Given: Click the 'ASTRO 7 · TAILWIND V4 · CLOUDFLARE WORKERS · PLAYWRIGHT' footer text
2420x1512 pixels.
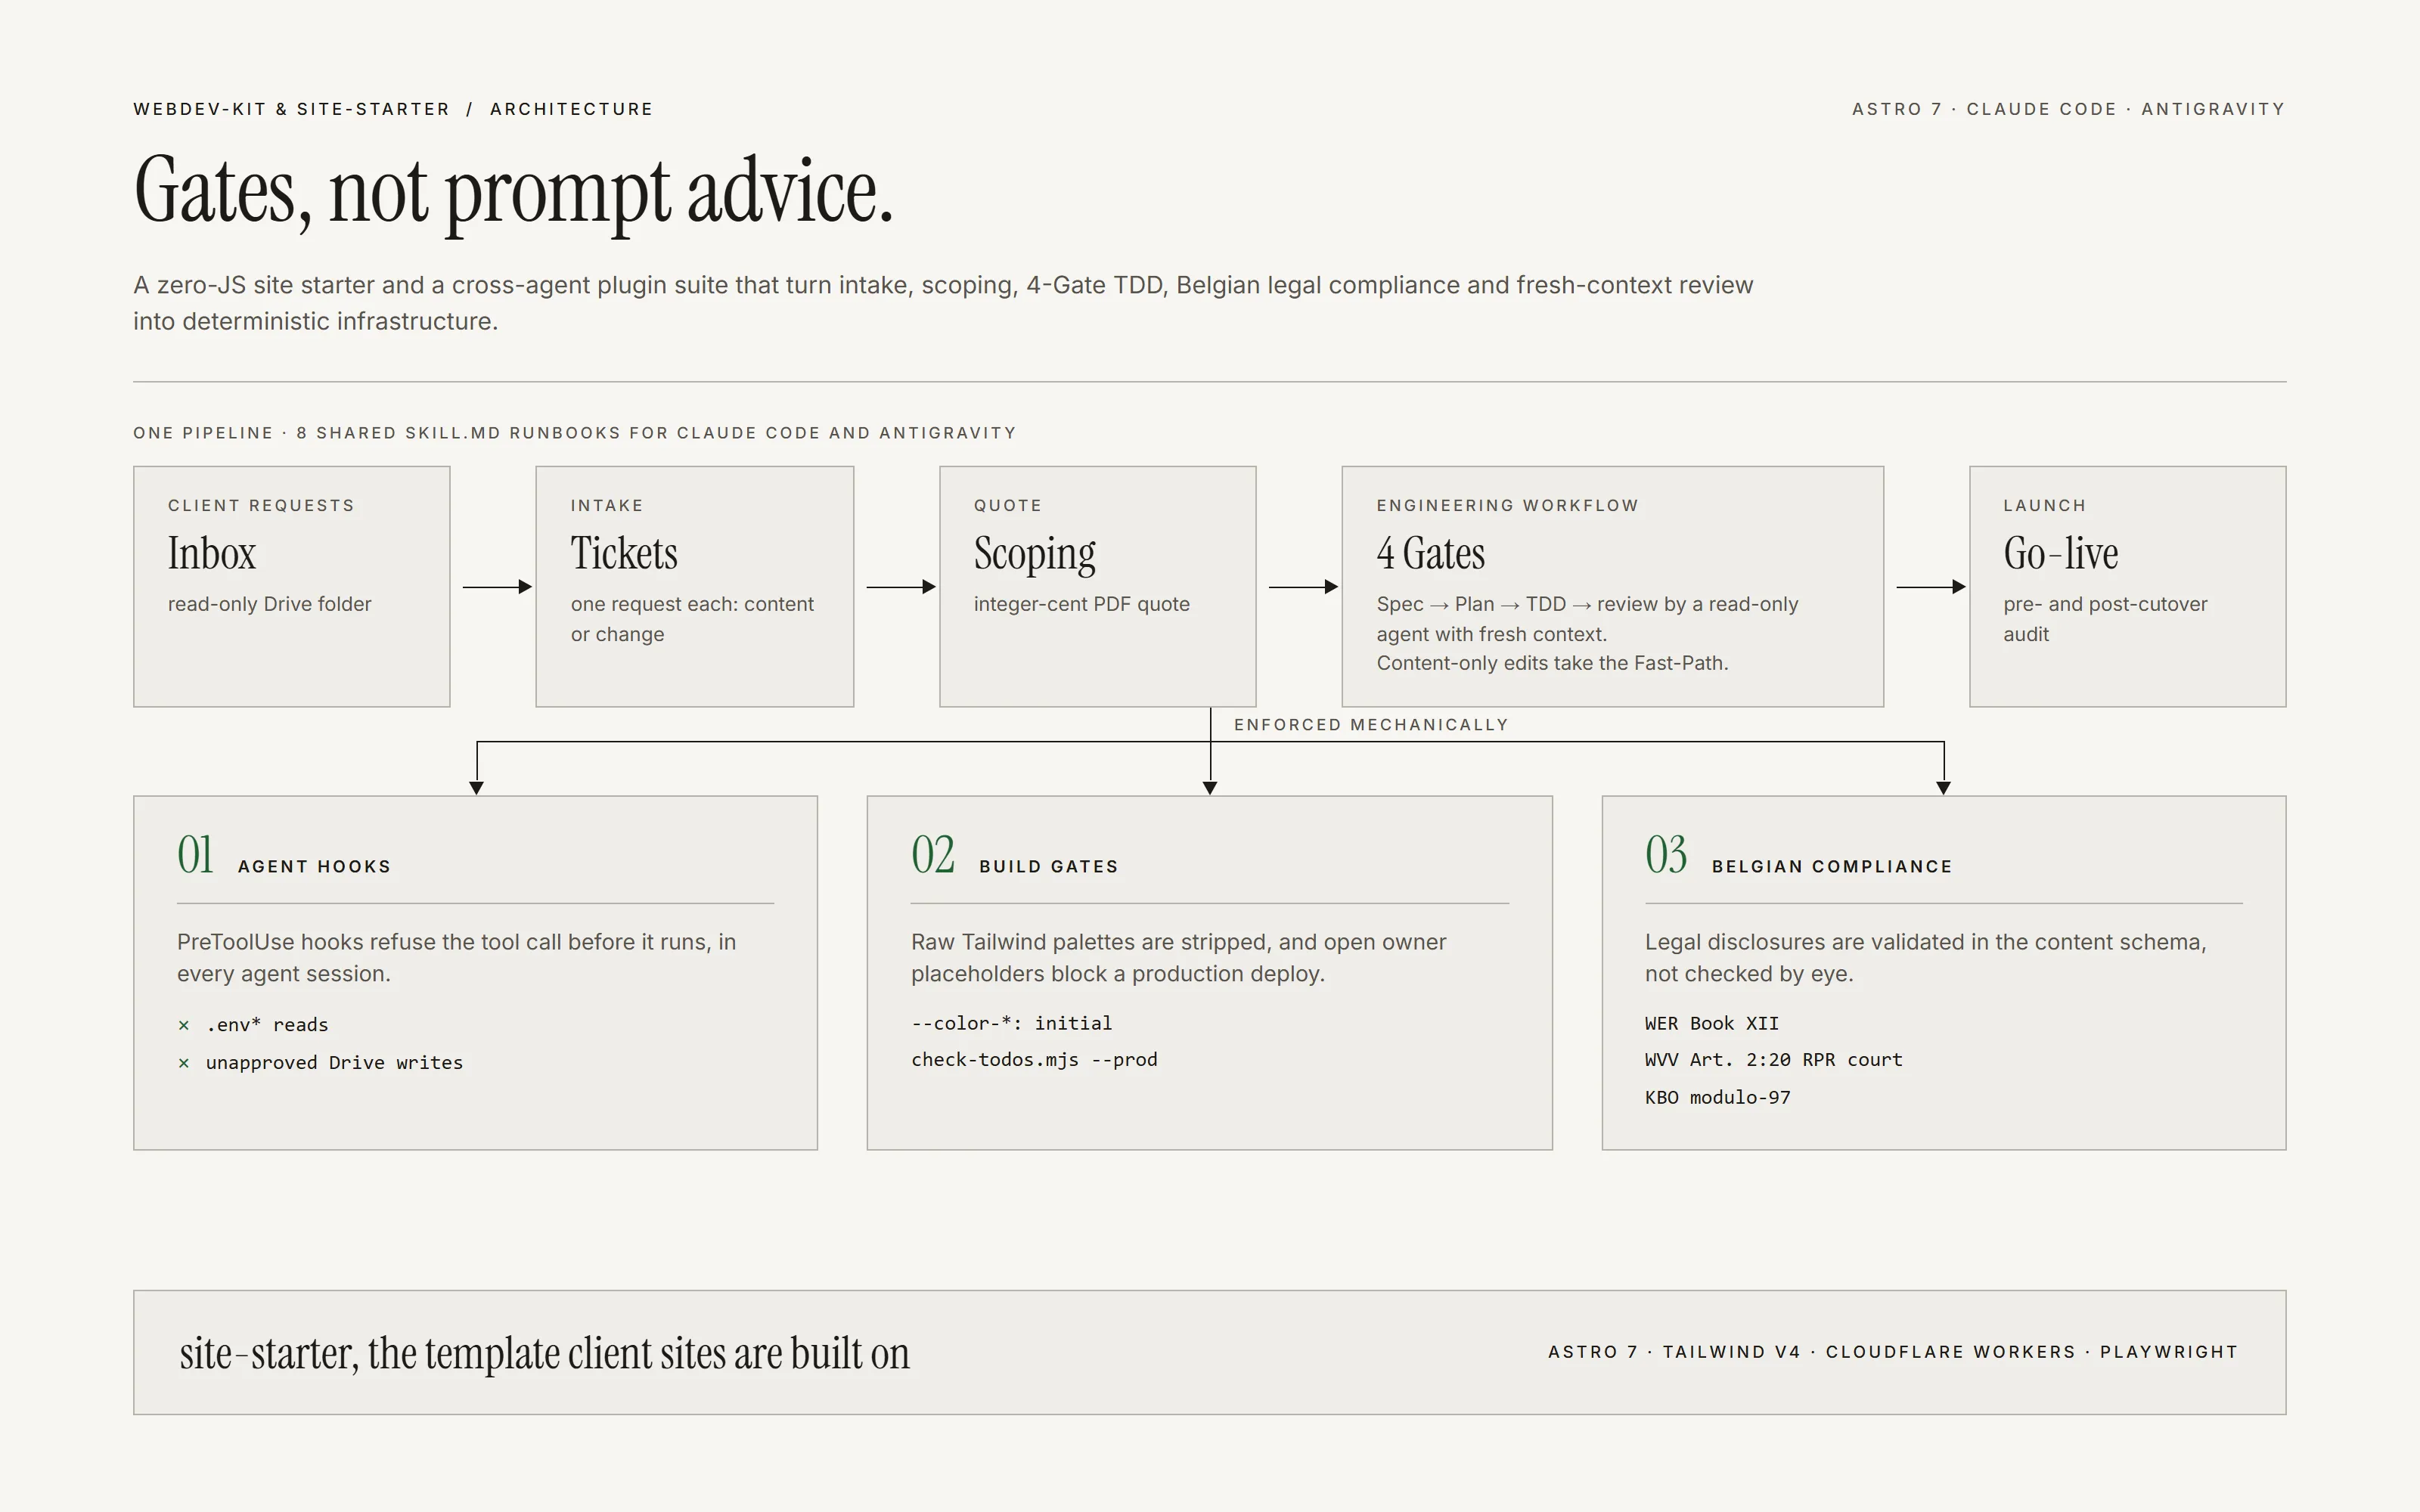Looking at the screenshot, I should (1892, 1352).
